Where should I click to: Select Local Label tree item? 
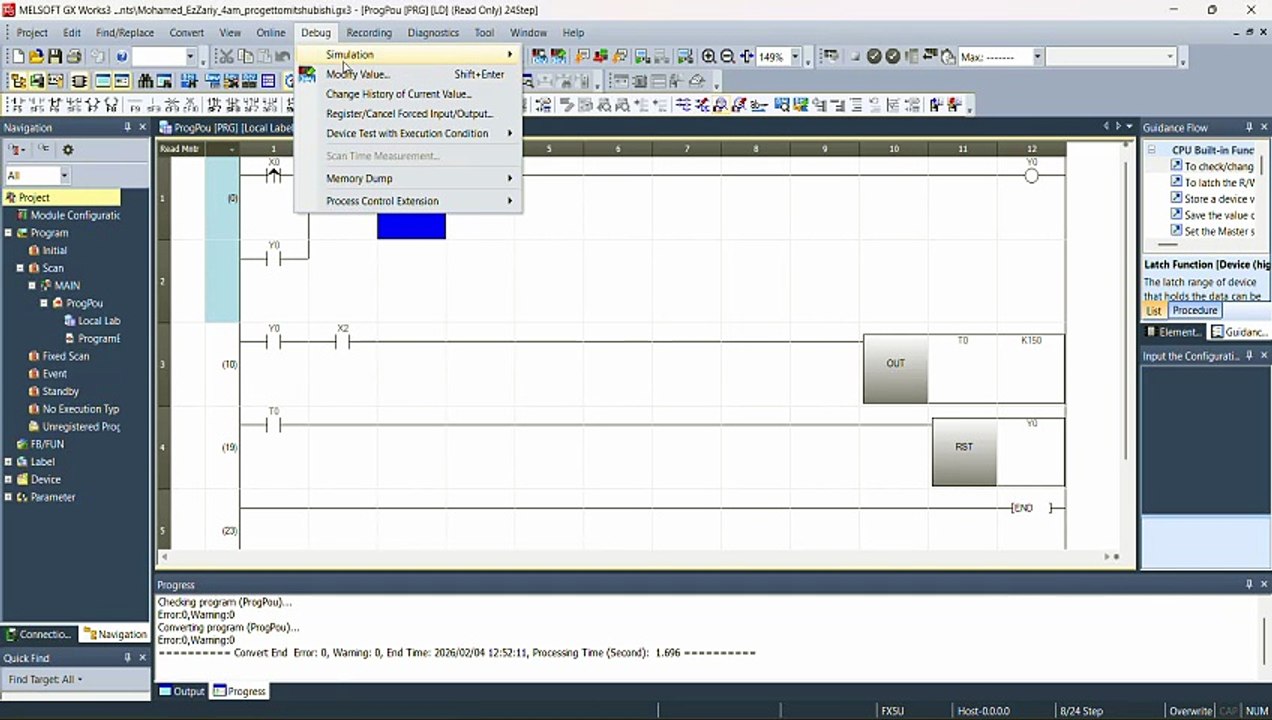point(92,321)
